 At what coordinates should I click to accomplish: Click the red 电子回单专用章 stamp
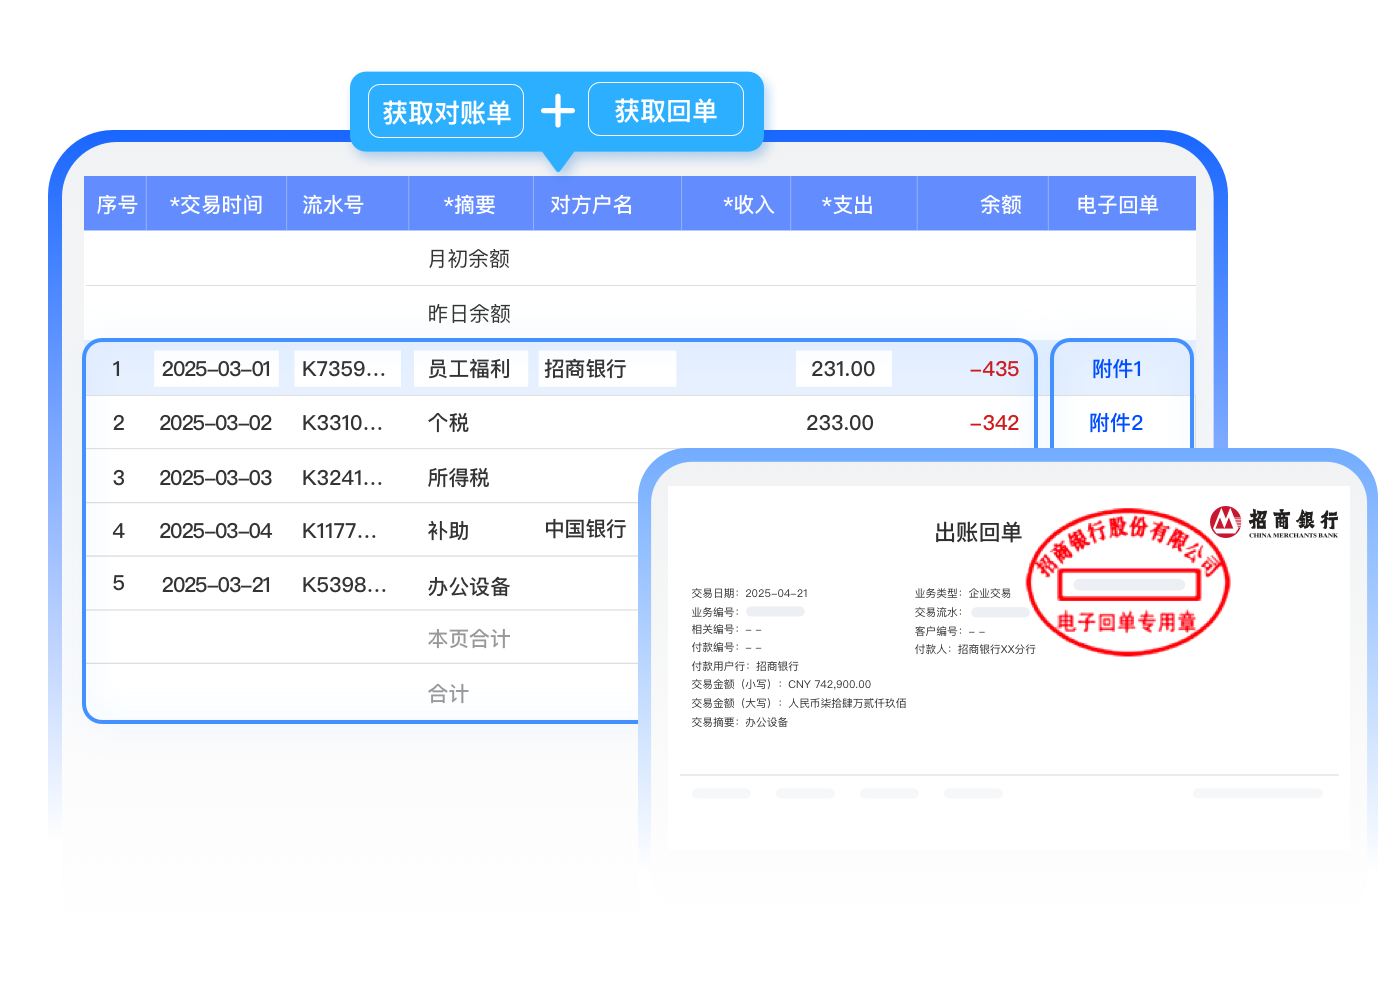(1127, 582)
